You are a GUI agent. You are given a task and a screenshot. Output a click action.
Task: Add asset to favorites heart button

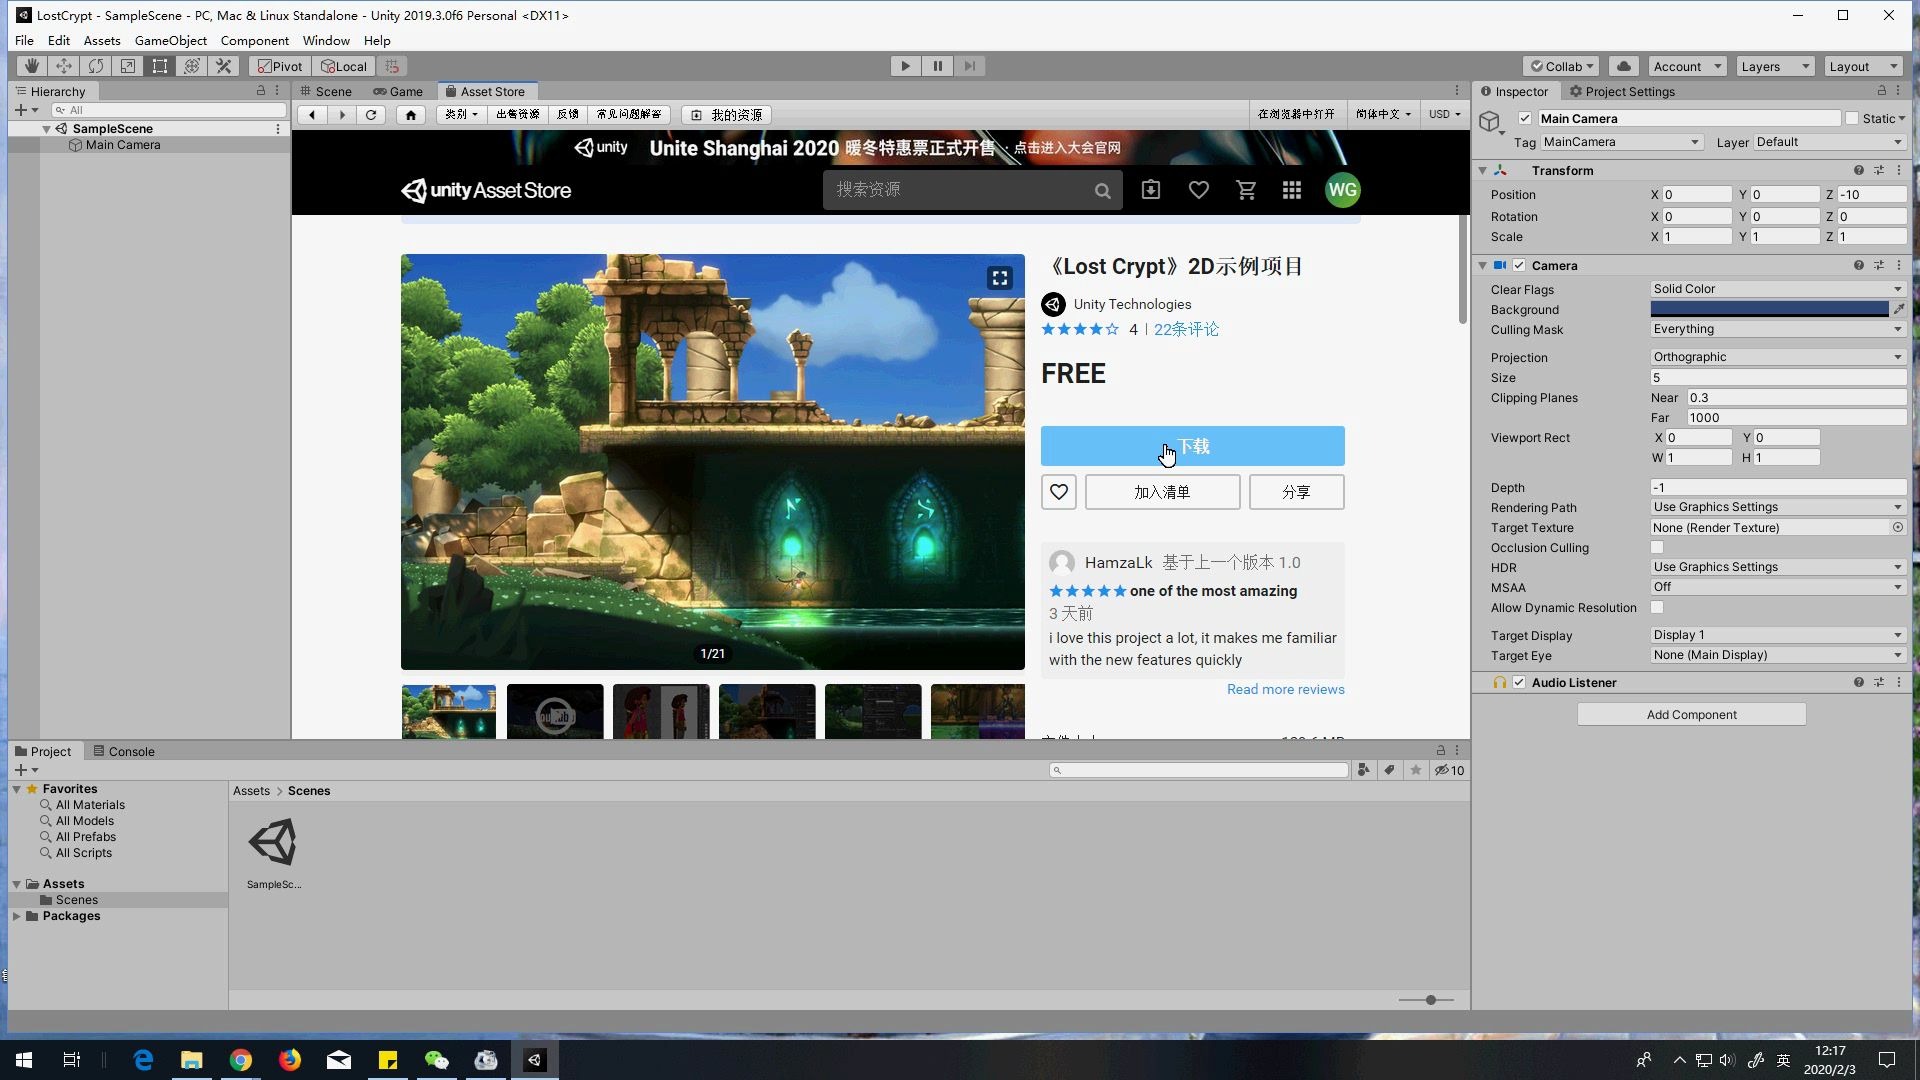1058,492
